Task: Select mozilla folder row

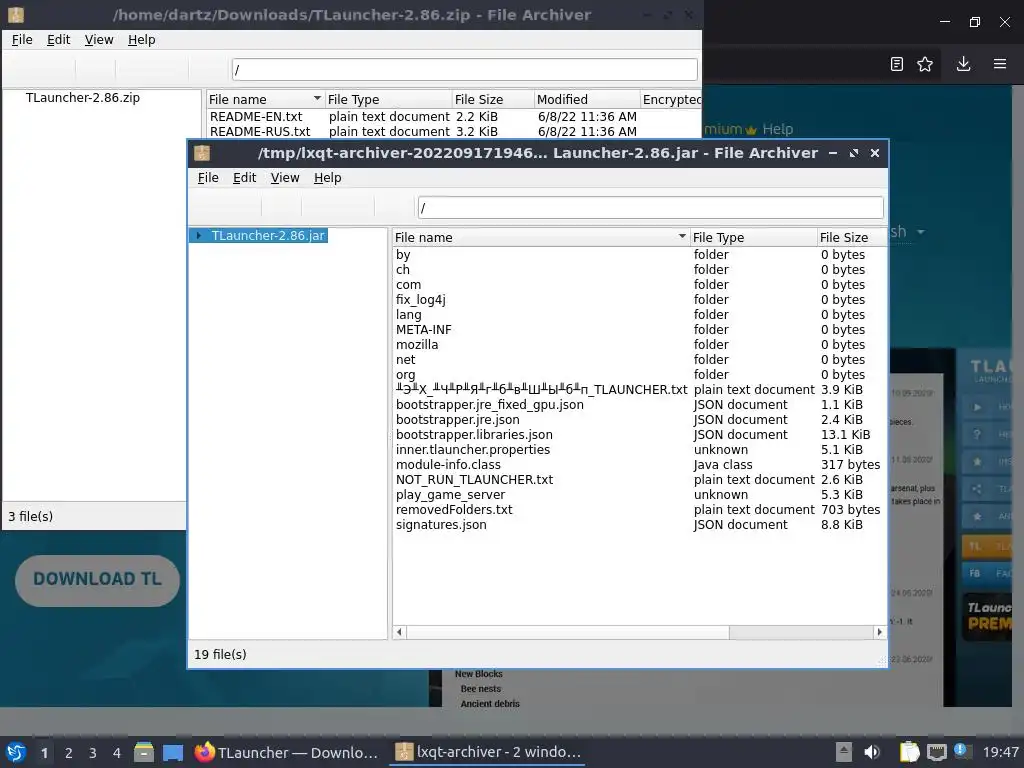Action: coord(417,345)
